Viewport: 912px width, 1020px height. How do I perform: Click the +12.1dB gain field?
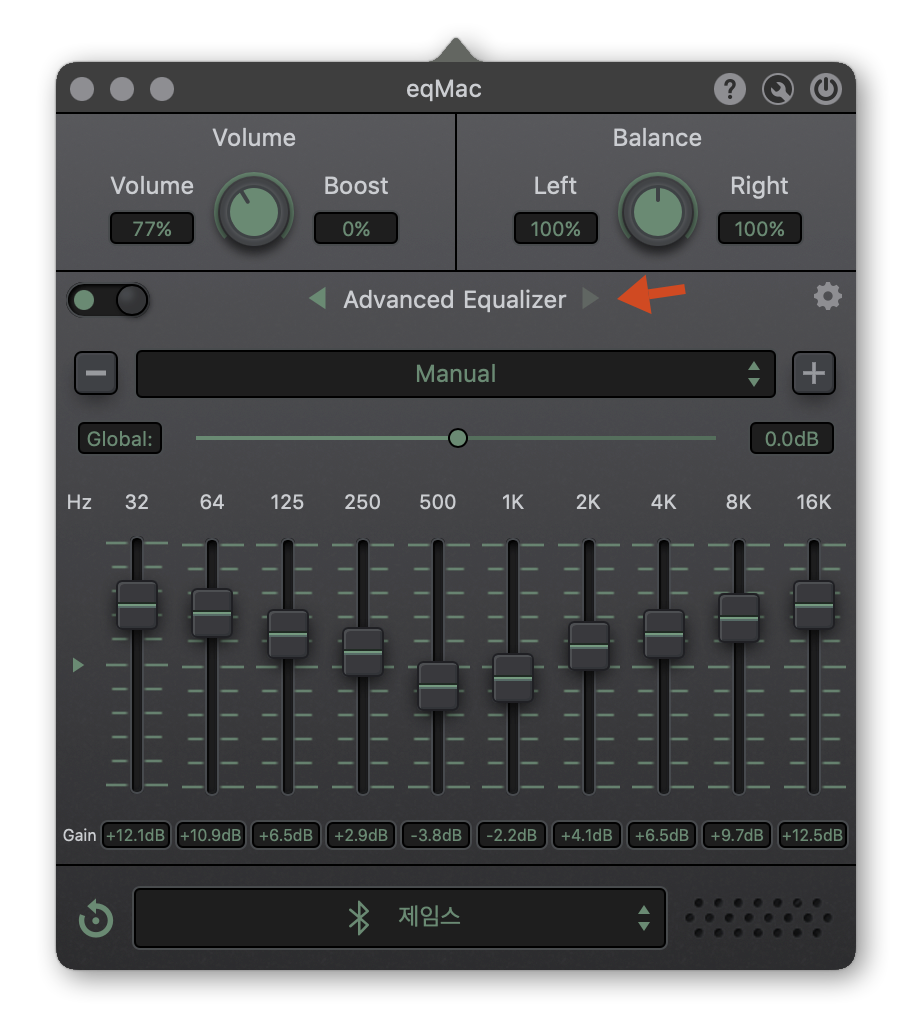pyautogui.click(x=135, y=835)
